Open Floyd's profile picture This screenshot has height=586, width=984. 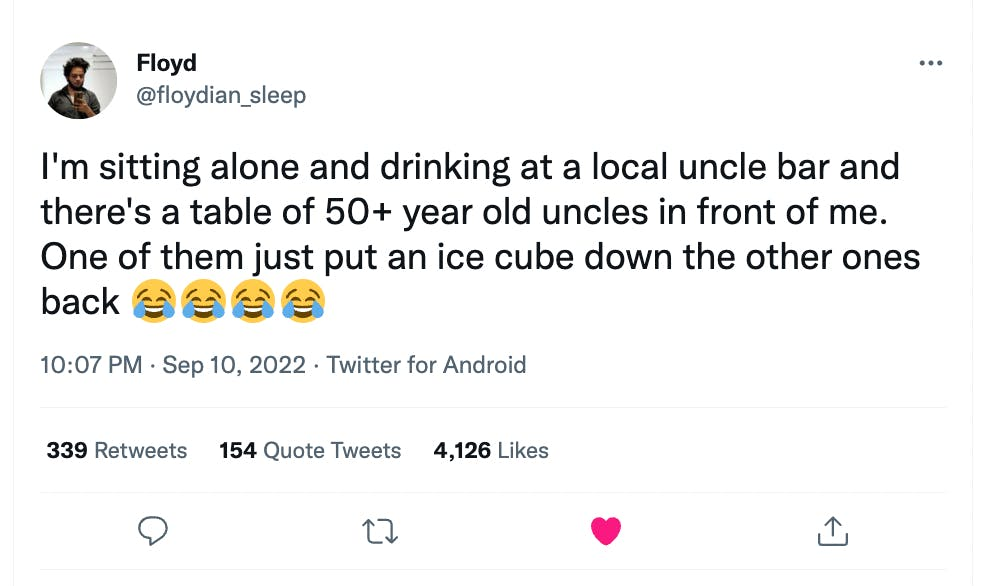[79, 81]
